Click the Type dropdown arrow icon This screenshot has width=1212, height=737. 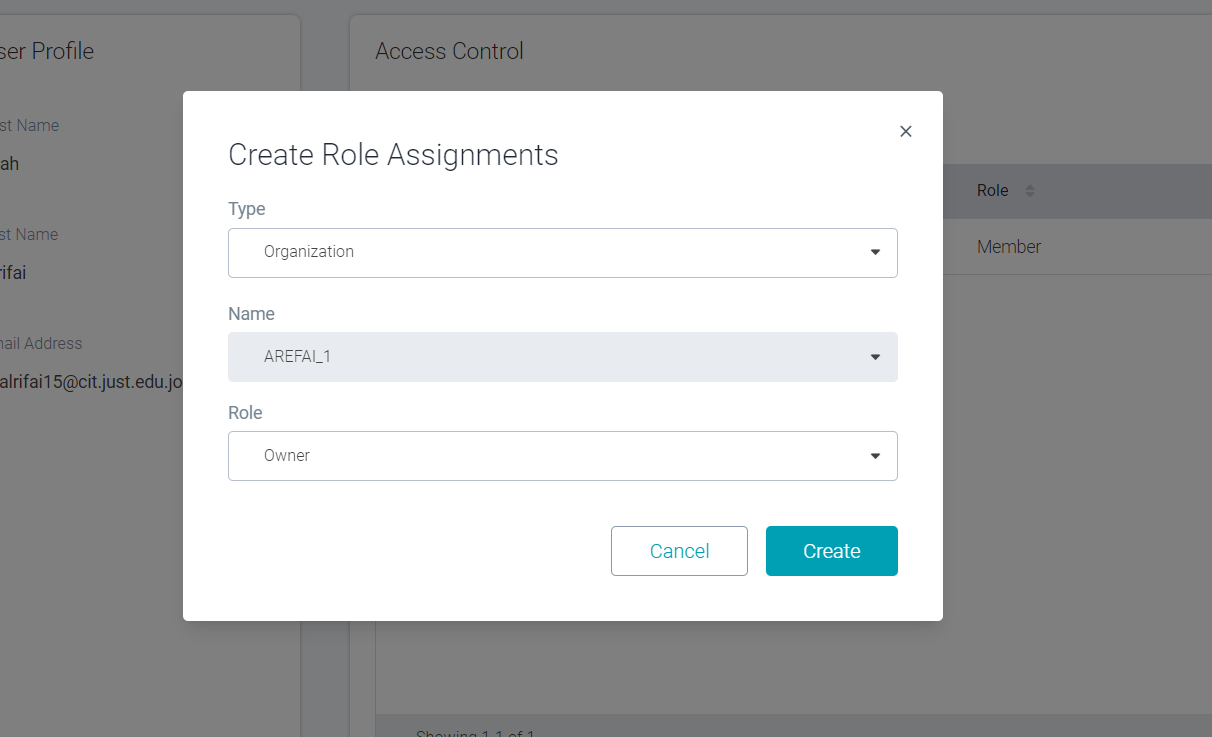pyautogui.click(x=875, y=253)
